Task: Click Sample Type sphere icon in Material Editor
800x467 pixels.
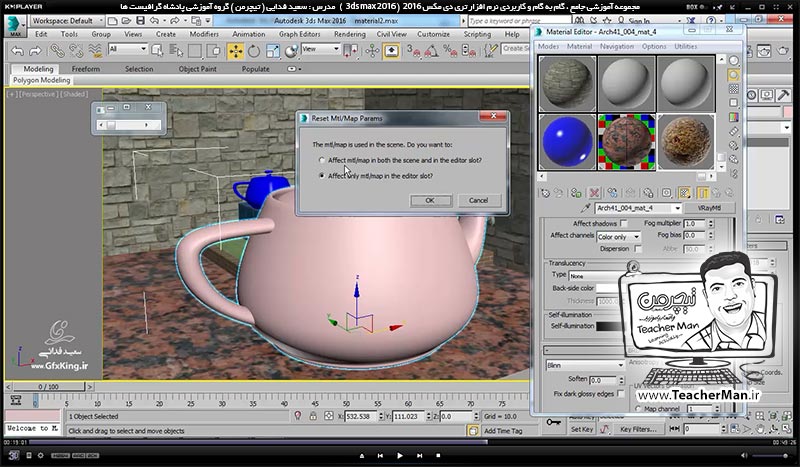Action: click(734, 61)
